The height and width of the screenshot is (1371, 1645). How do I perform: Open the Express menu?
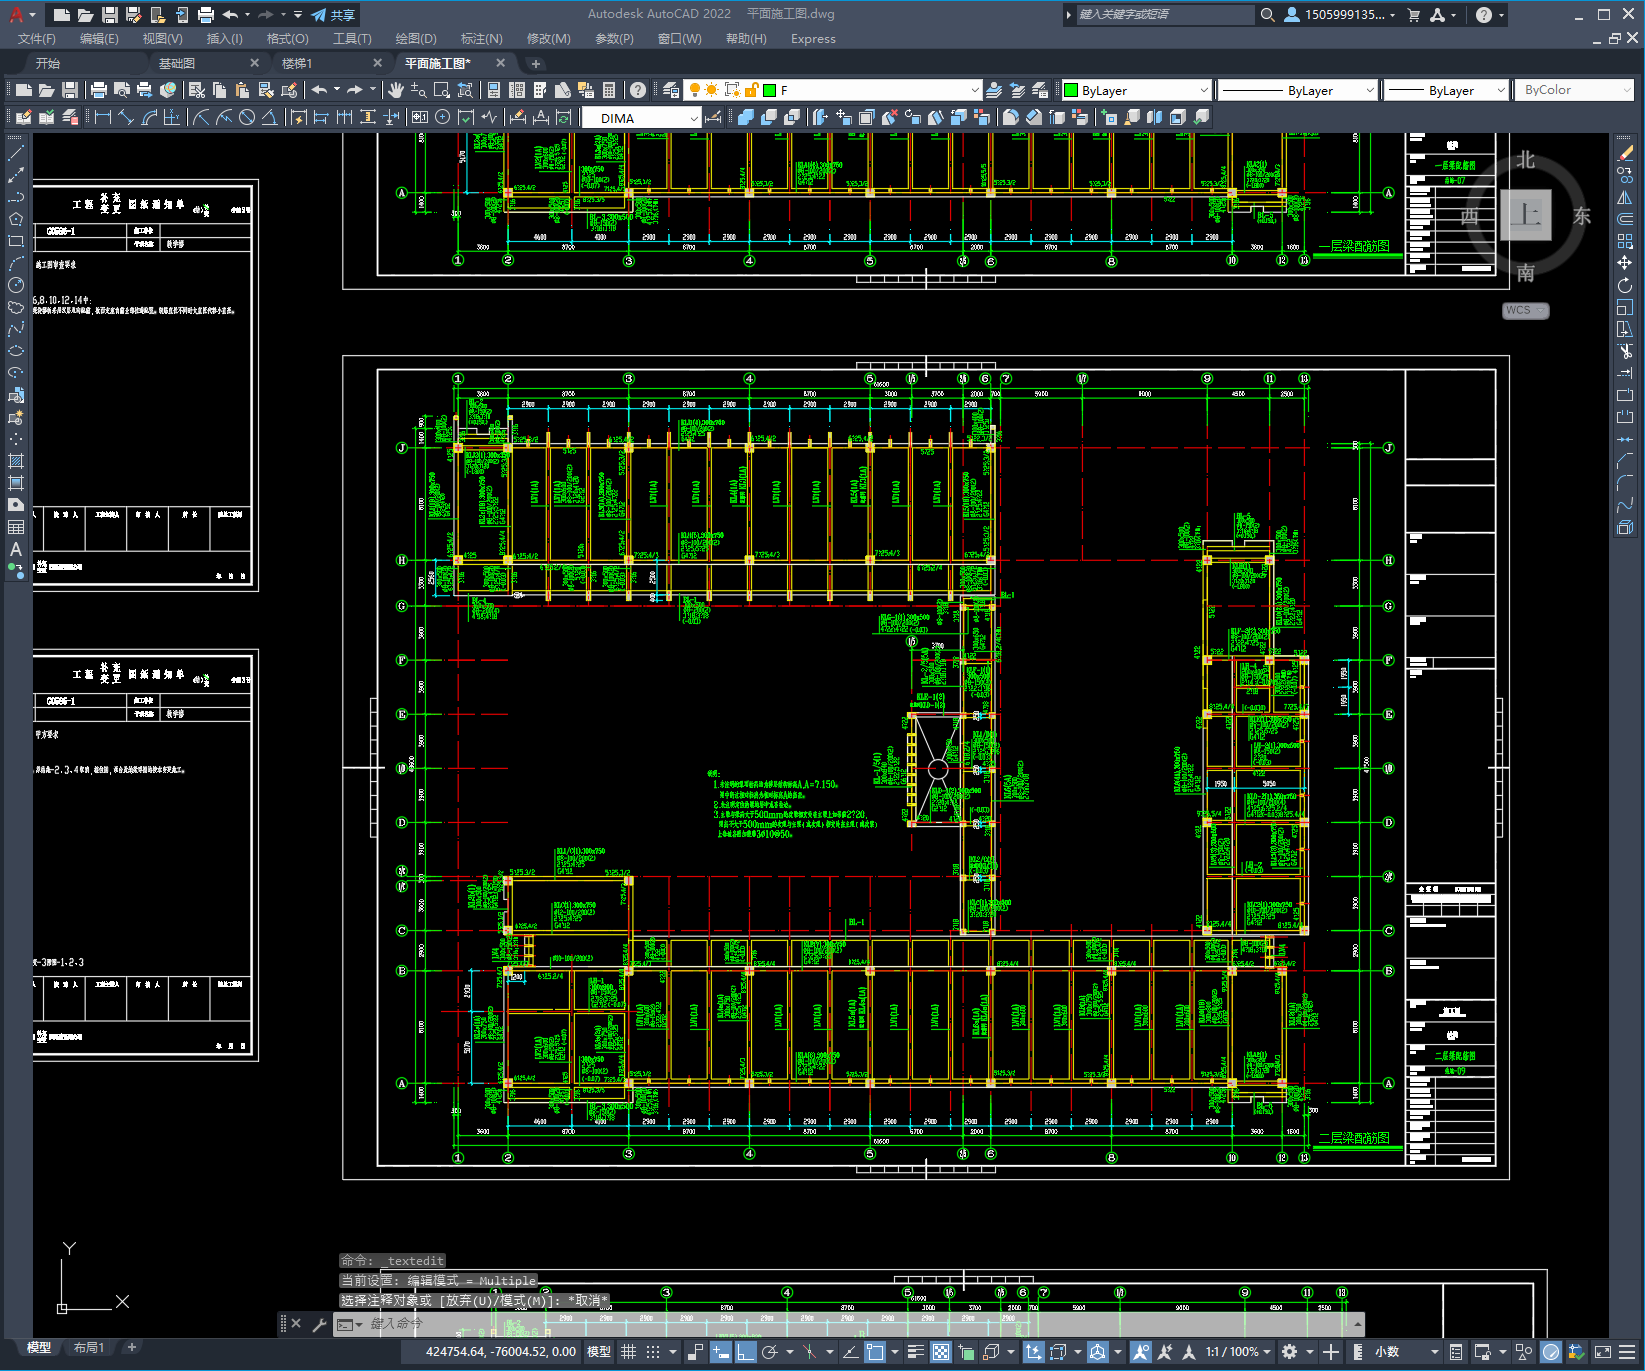[x=813, y=39]
